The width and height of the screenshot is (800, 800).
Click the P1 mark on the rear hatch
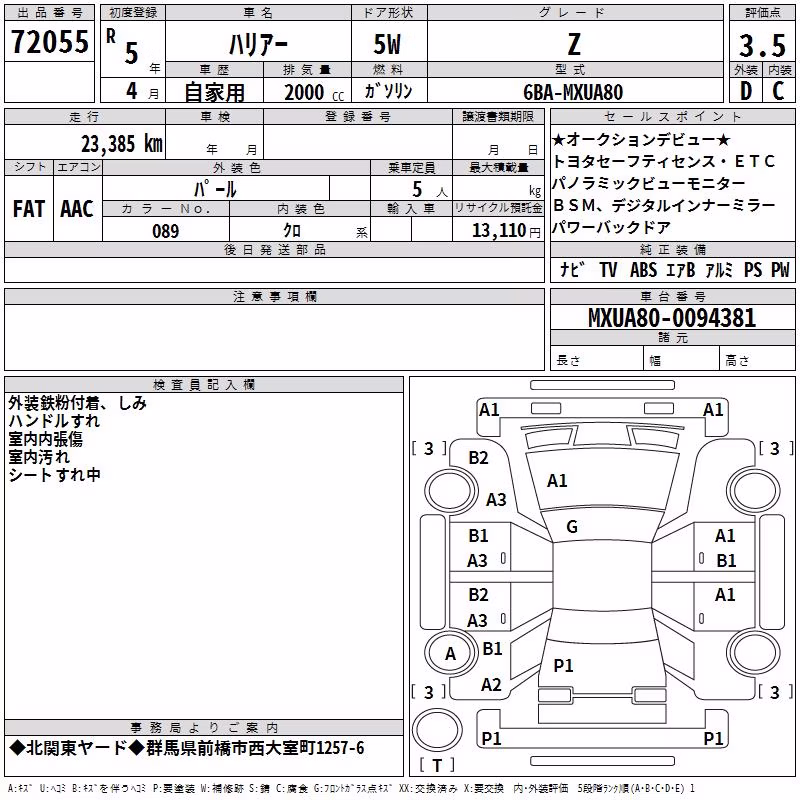coord(563,665)
